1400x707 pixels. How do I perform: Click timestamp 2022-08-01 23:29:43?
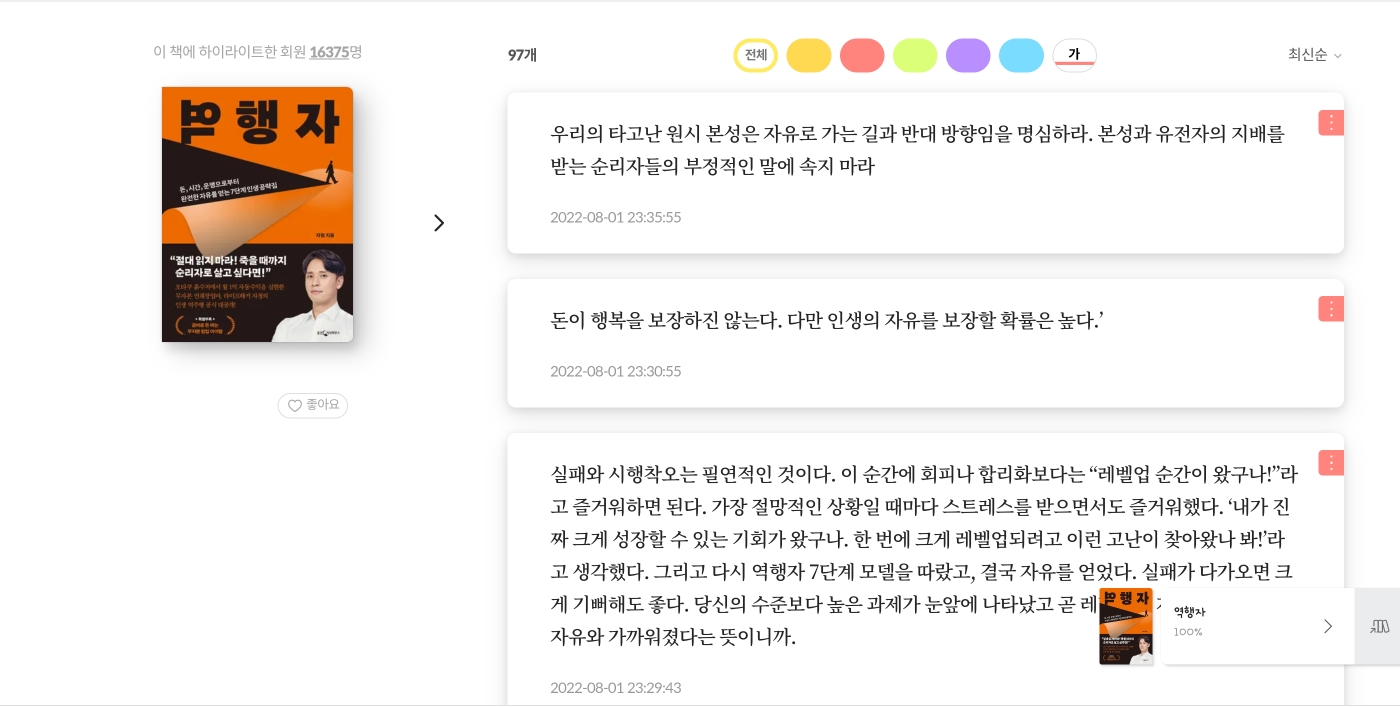pyautogui.click(x=615, y=688)
